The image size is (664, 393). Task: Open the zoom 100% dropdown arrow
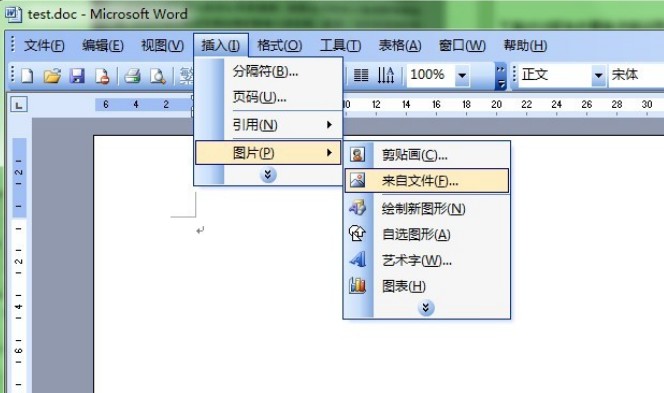pos(462,75)
